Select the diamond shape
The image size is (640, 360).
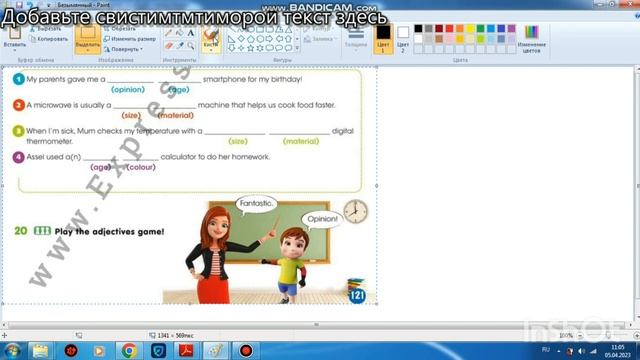241,39
